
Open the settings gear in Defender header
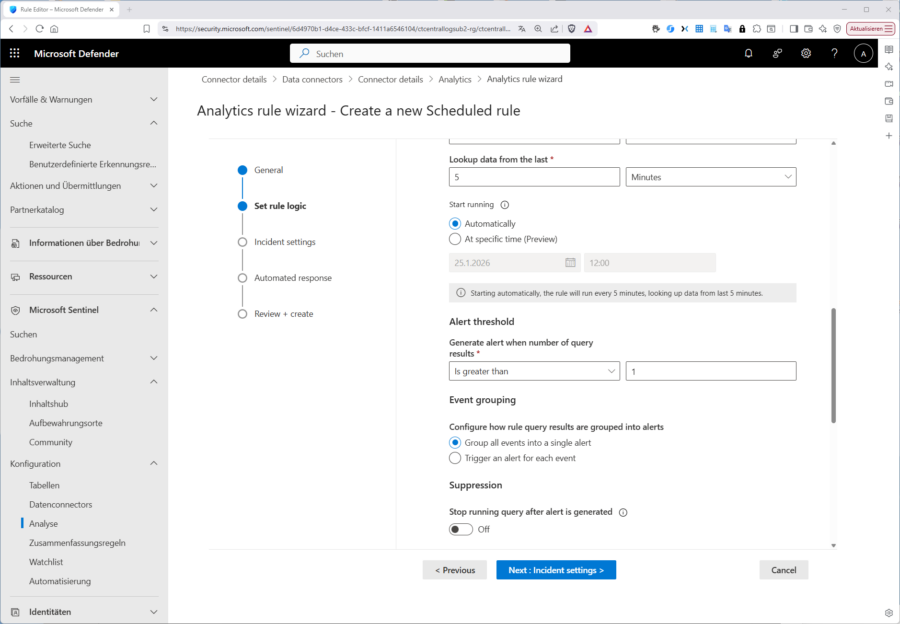(x=806, y=53)
